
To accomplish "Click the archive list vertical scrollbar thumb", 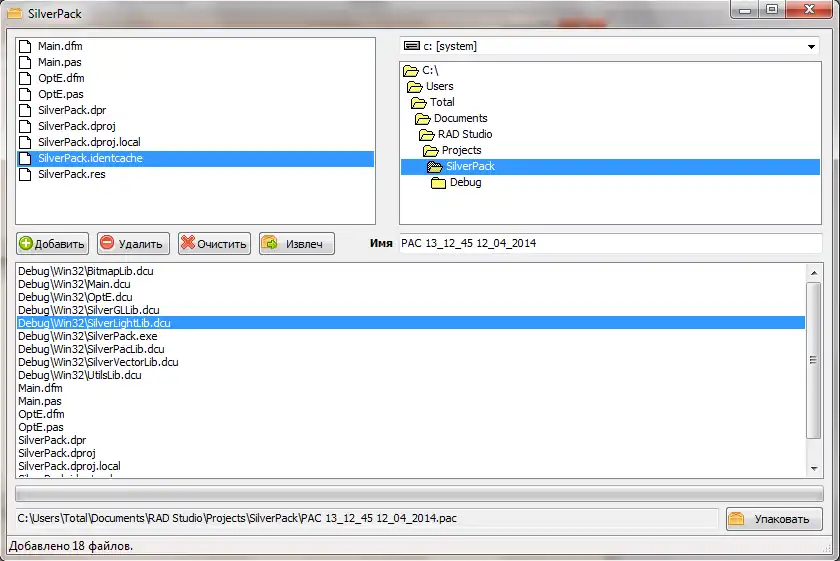I will click(x=814, y=361).
